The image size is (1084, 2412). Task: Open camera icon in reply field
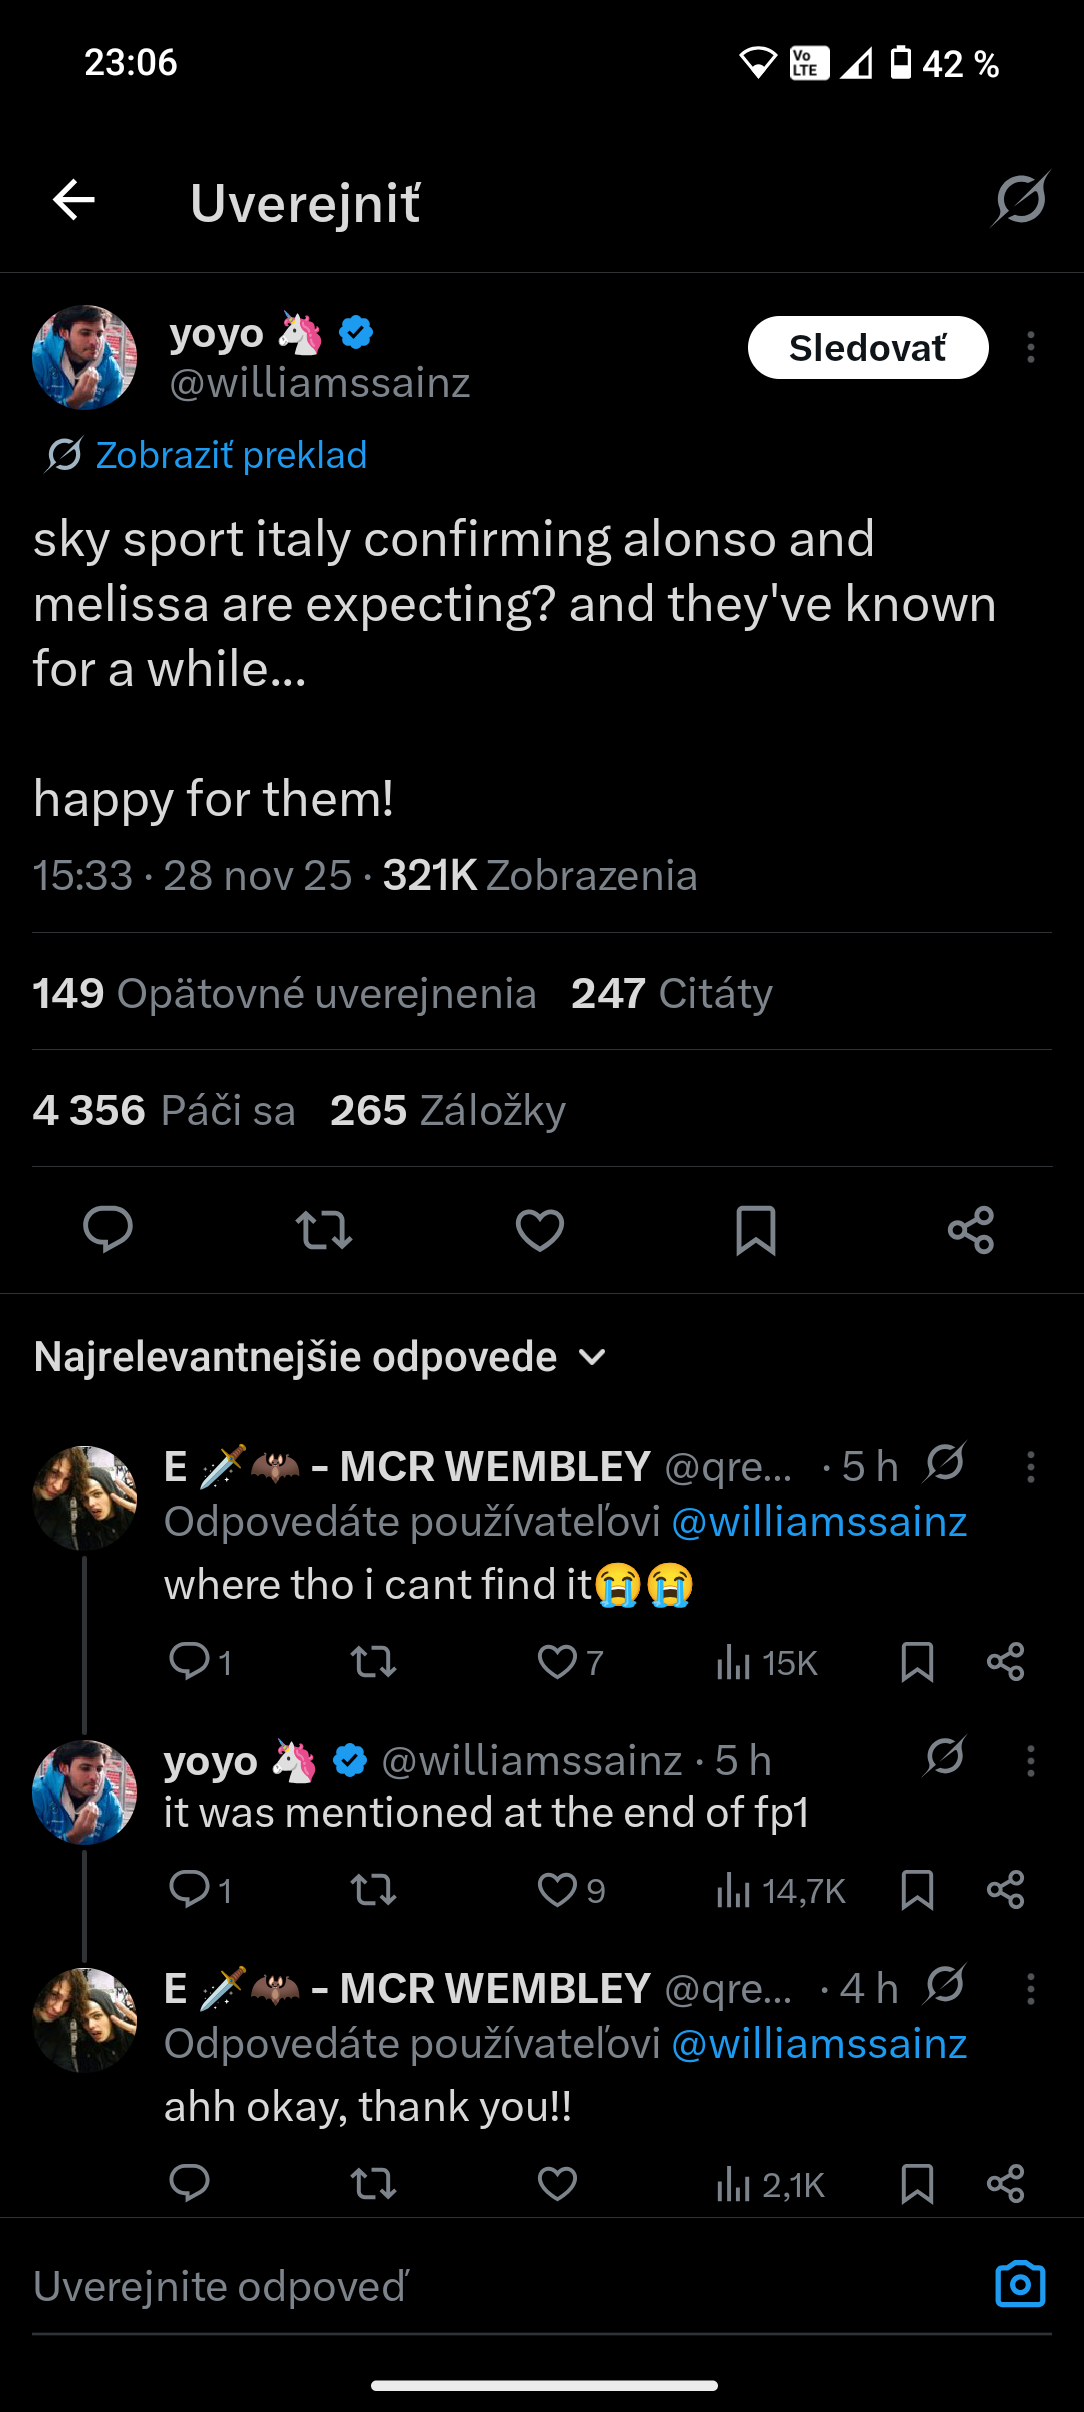(1020, 2285)
